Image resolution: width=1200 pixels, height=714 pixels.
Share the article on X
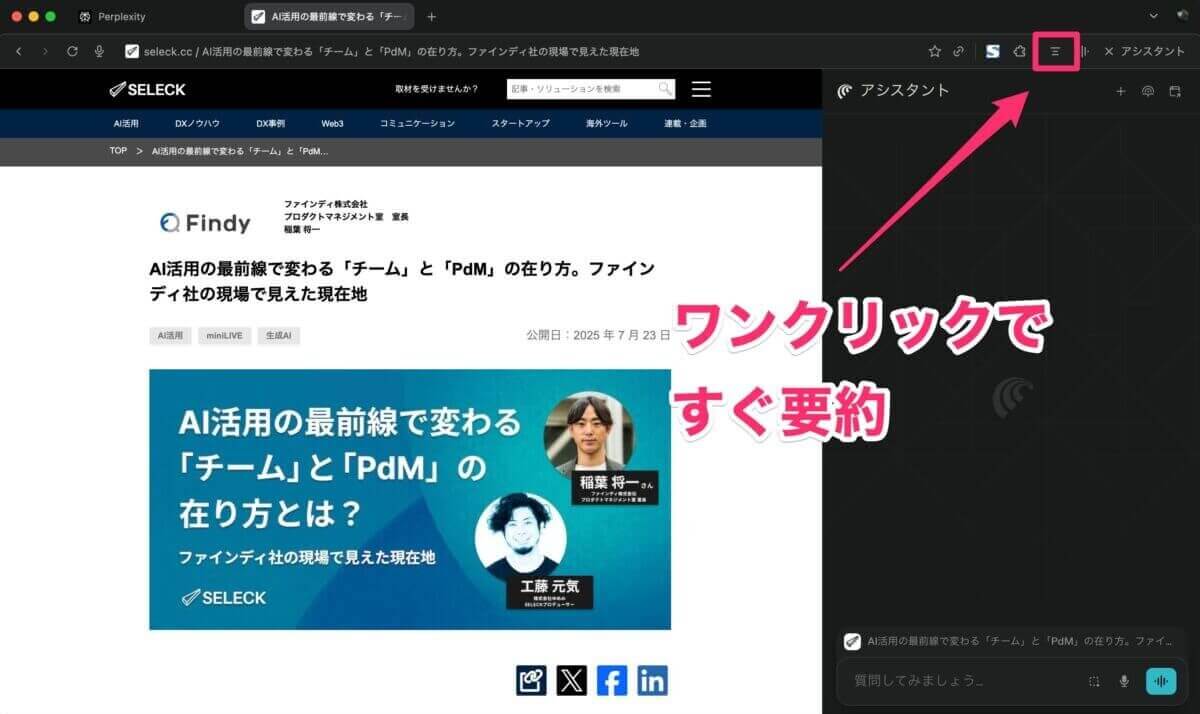click(x=571, y=680)
